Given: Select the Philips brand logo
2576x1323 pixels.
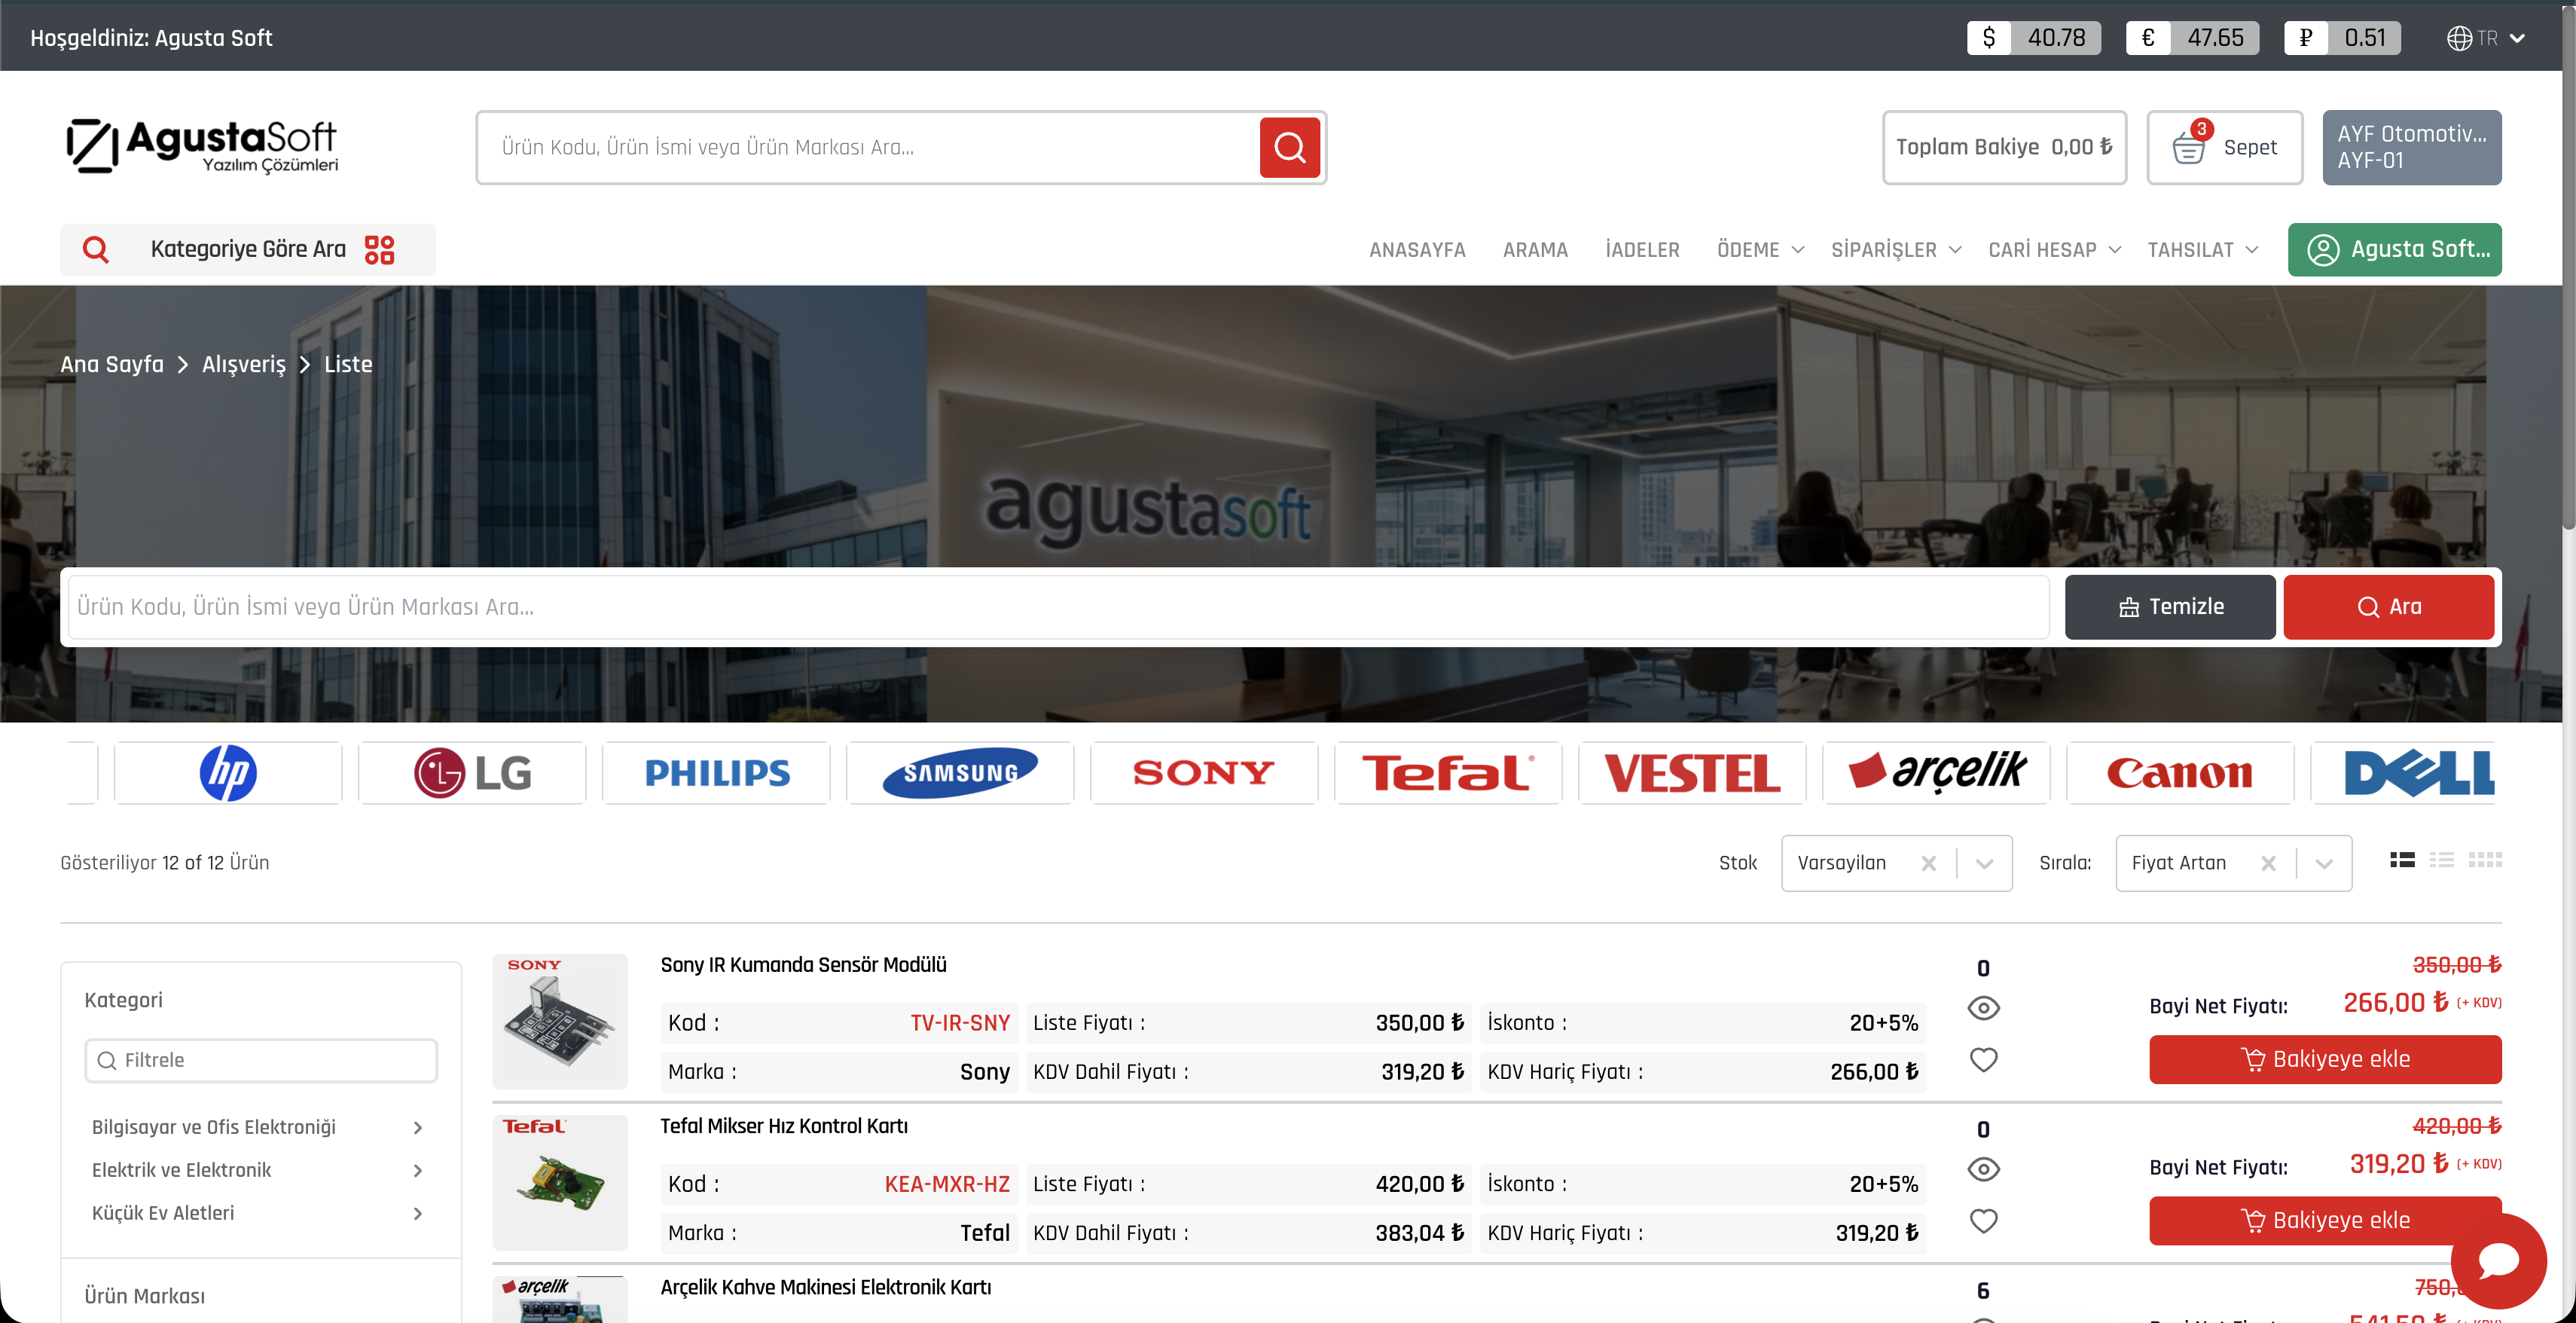Looking at the screenshot, I should point(716,773).
